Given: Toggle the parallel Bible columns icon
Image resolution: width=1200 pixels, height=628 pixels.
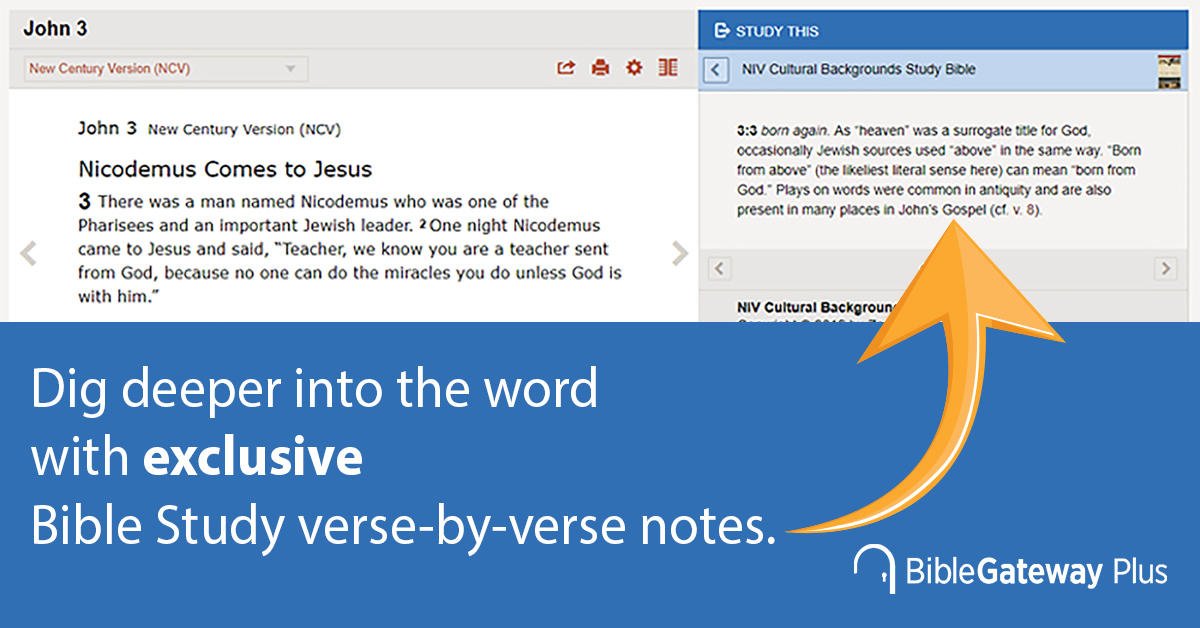Looking at the screenshot, I should [667, 68].
